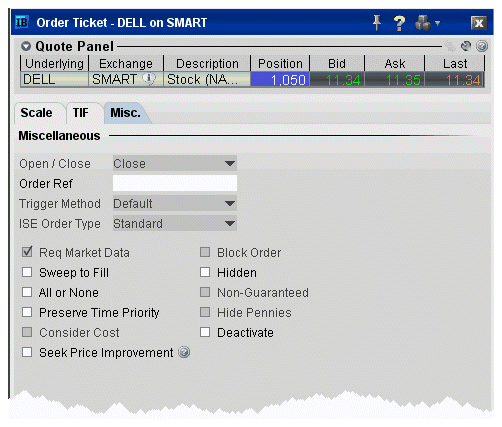Viewport: 502px width, 427px height.
Task: Click the Stock (NA... description cell
Action: click(207, 79)
